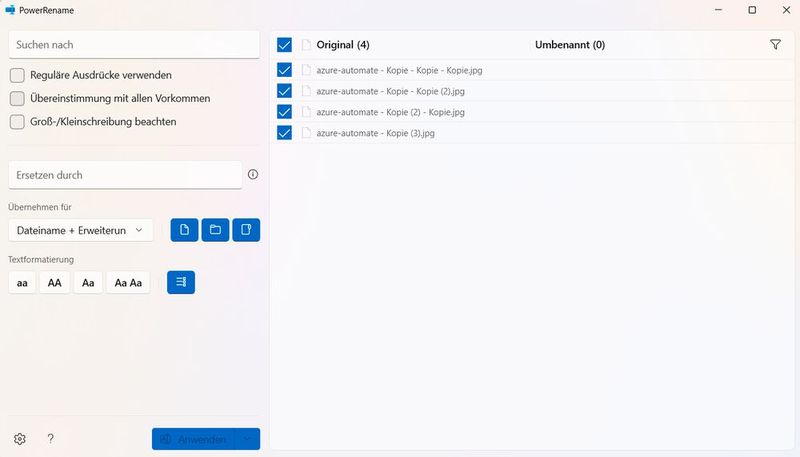Enable Groß-/Kleinschreibung beachten checkbox

(17, 122)
